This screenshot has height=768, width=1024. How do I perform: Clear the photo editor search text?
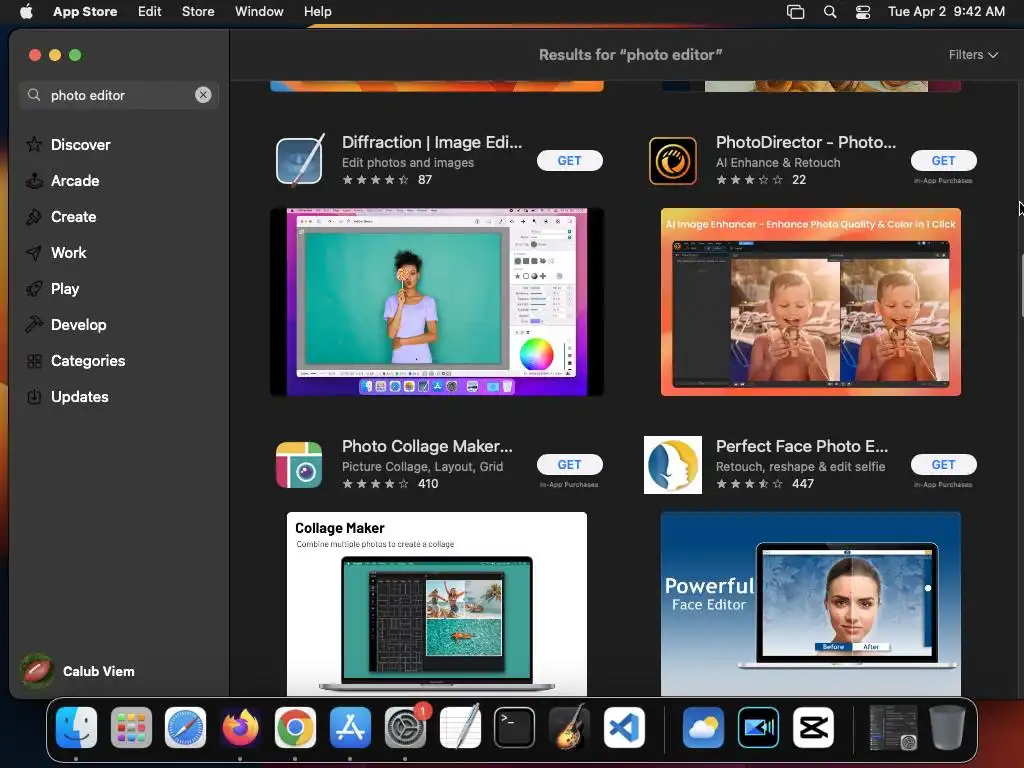[203, 95]
